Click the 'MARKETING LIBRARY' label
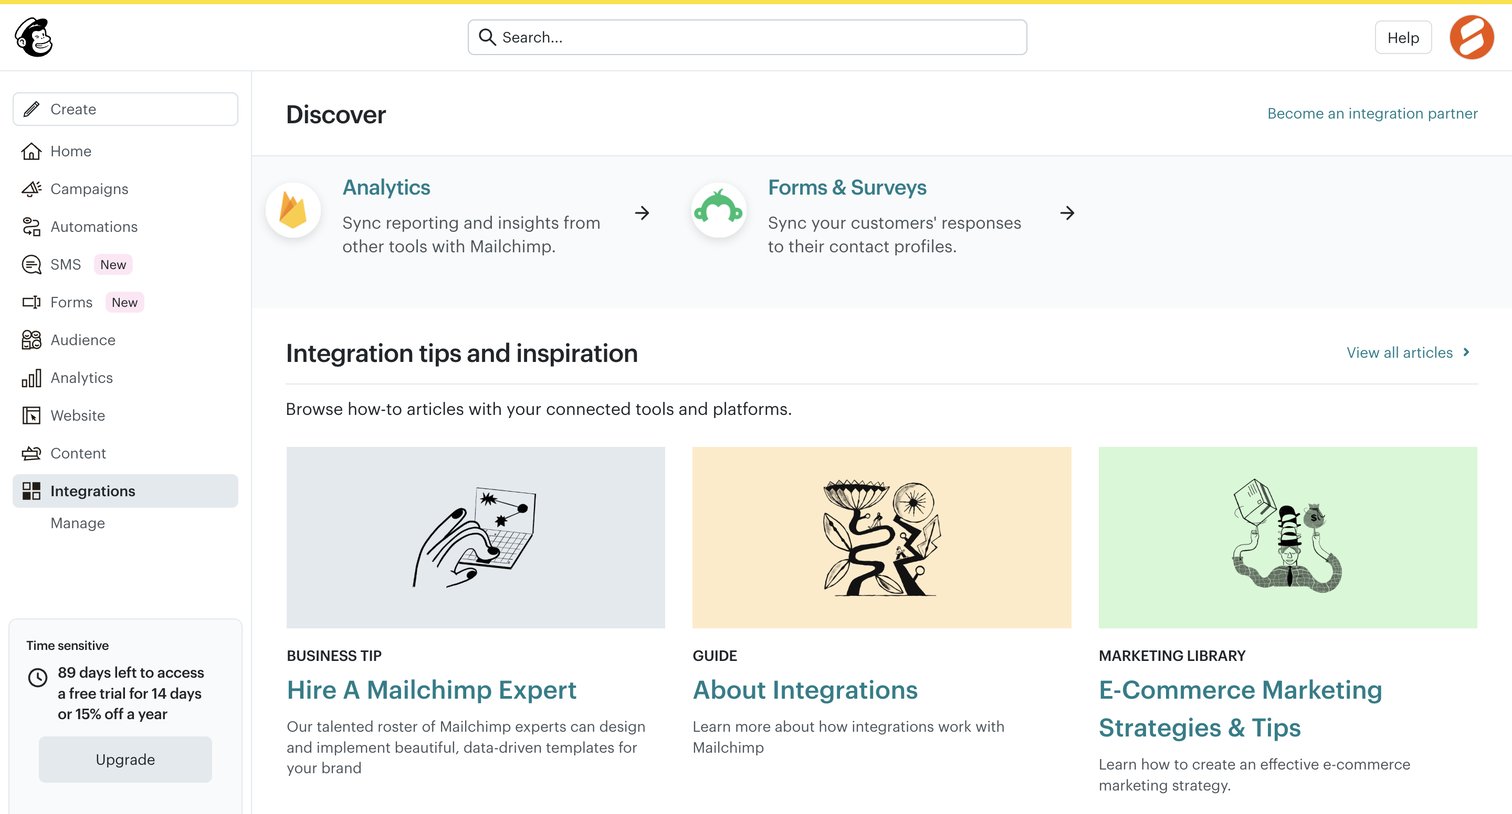This screenshot has height=814, width=1512. [x=1172, y=656]
